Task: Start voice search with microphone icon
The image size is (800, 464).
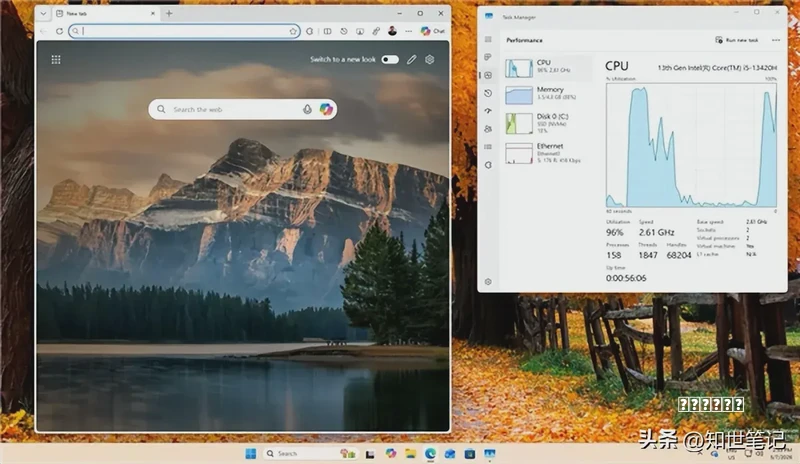Action: click(x=307, y=109)
